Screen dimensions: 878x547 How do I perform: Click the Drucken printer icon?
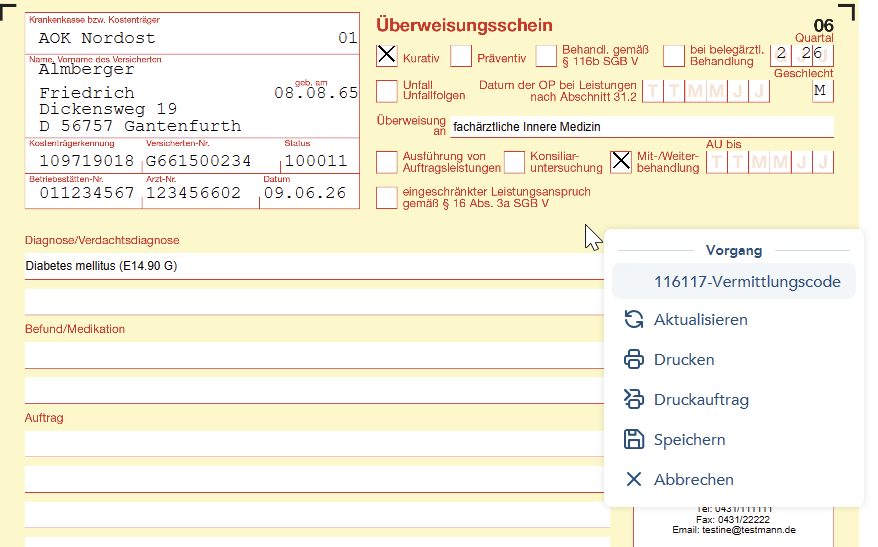pos(633,359)
